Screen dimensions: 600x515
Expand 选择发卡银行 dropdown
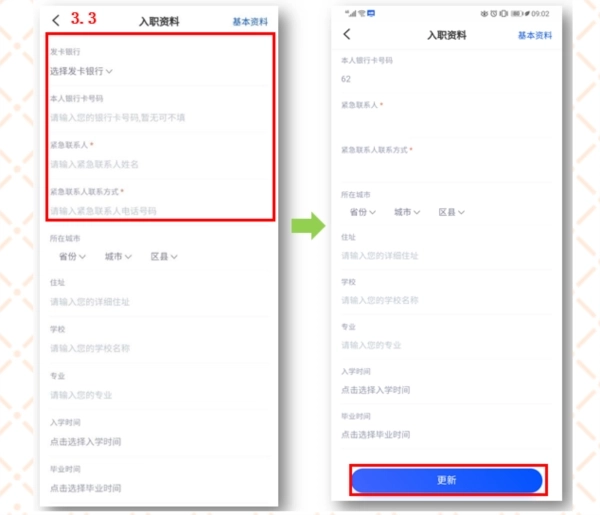[x=81, y=71]
